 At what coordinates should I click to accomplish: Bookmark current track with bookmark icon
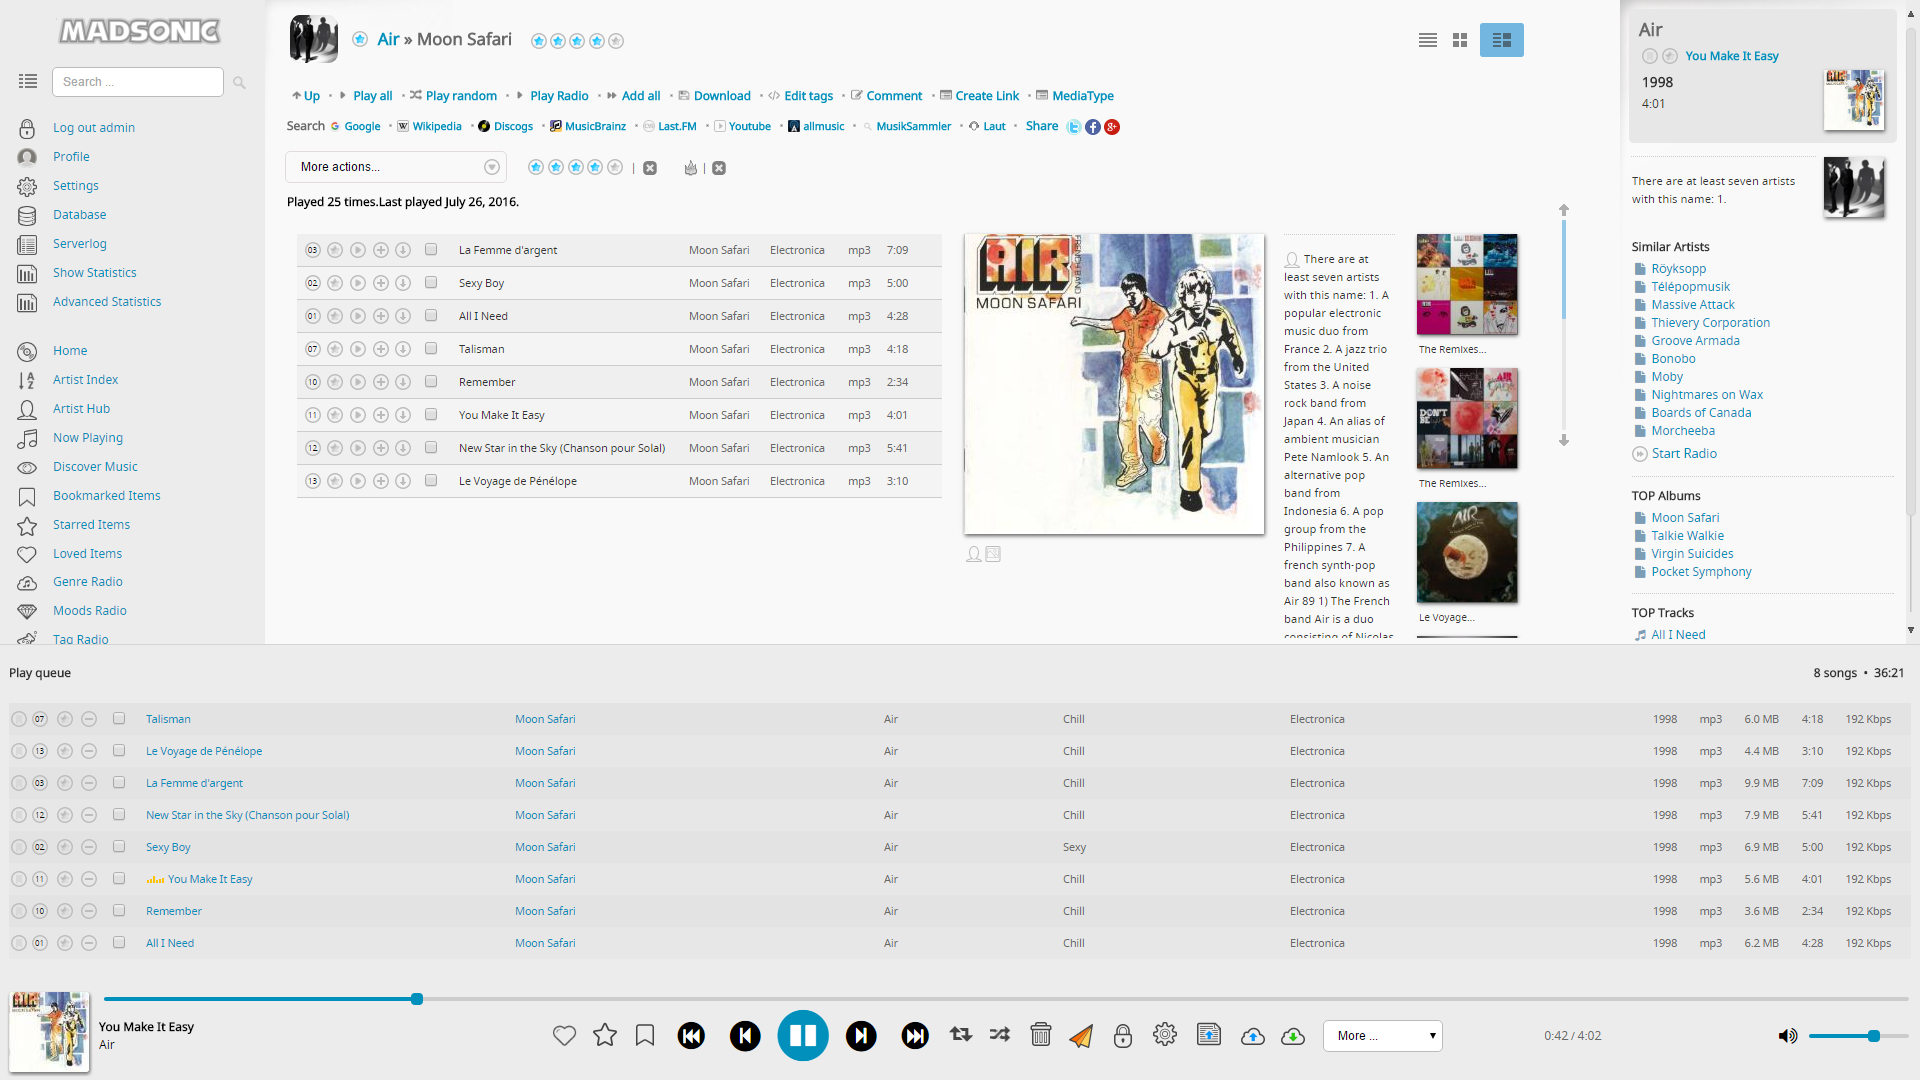tap(645, 1036)
